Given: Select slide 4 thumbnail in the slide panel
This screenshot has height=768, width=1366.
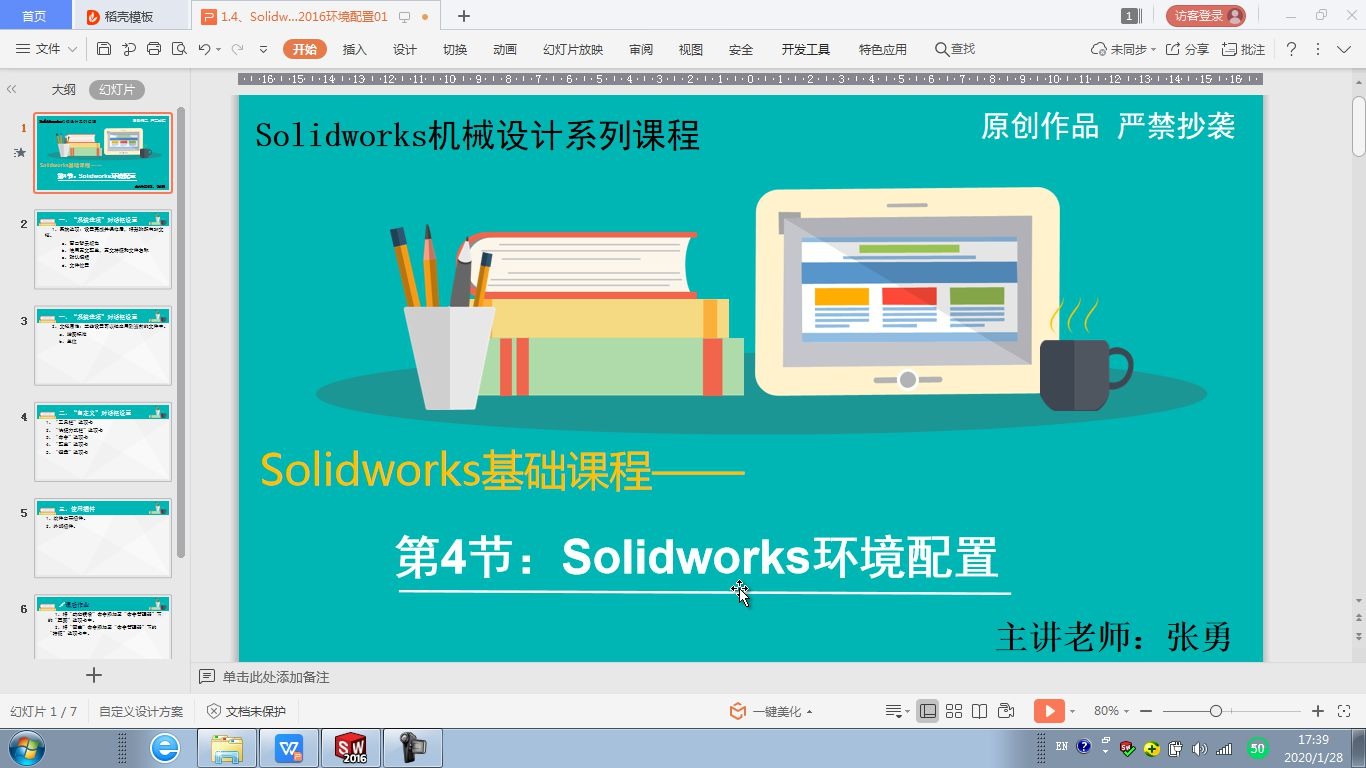Looking at the screenshot, I should [103, 440].
